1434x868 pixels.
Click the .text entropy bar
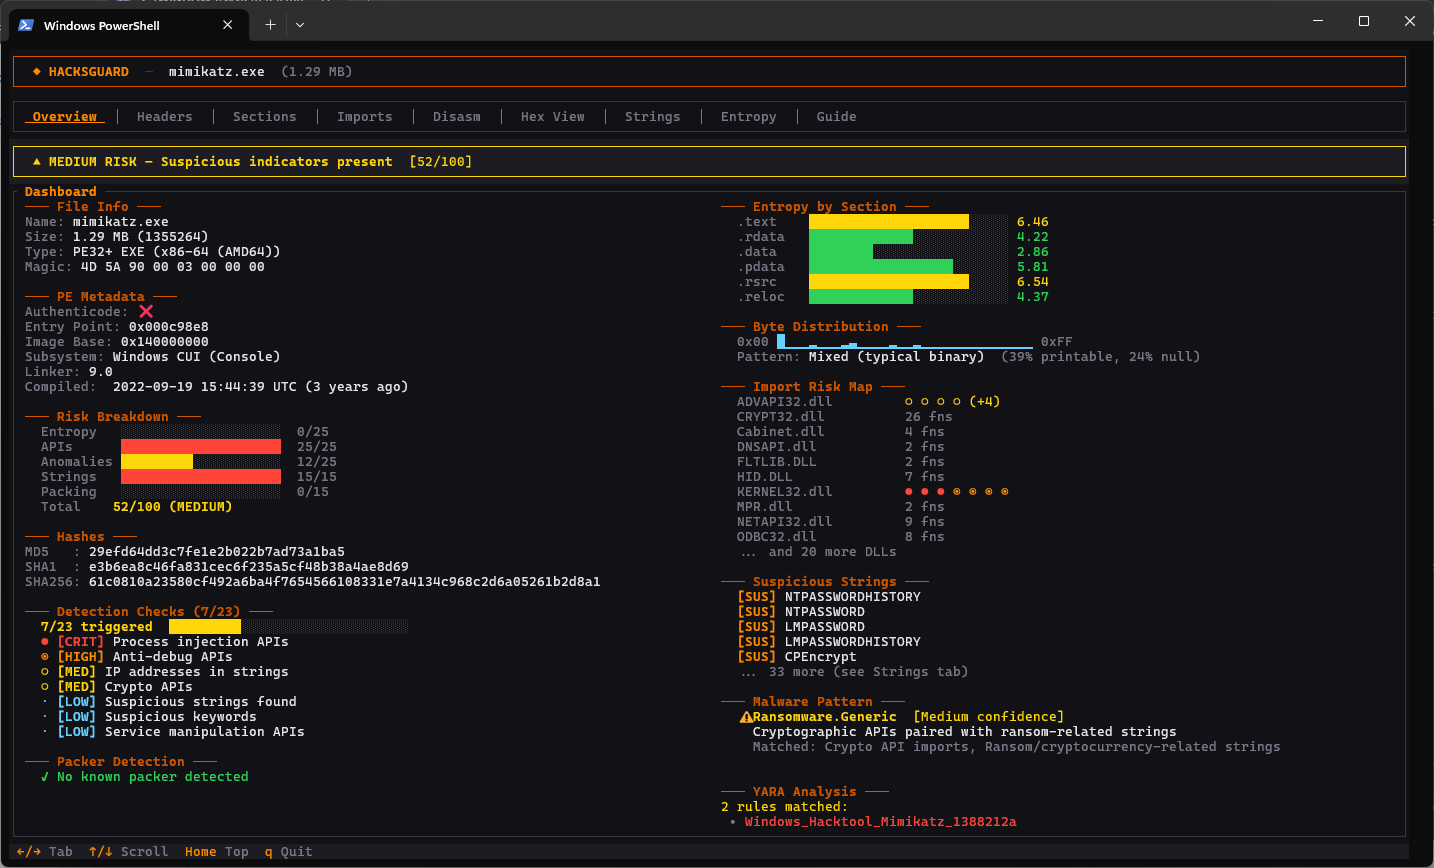click(x=889, y=222)
